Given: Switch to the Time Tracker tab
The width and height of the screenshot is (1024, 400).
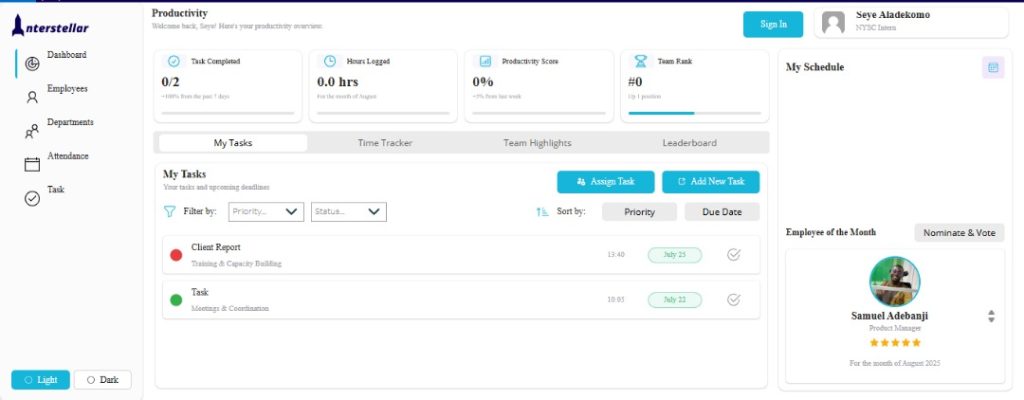Looking at the screenshot, I should point(385,143).
